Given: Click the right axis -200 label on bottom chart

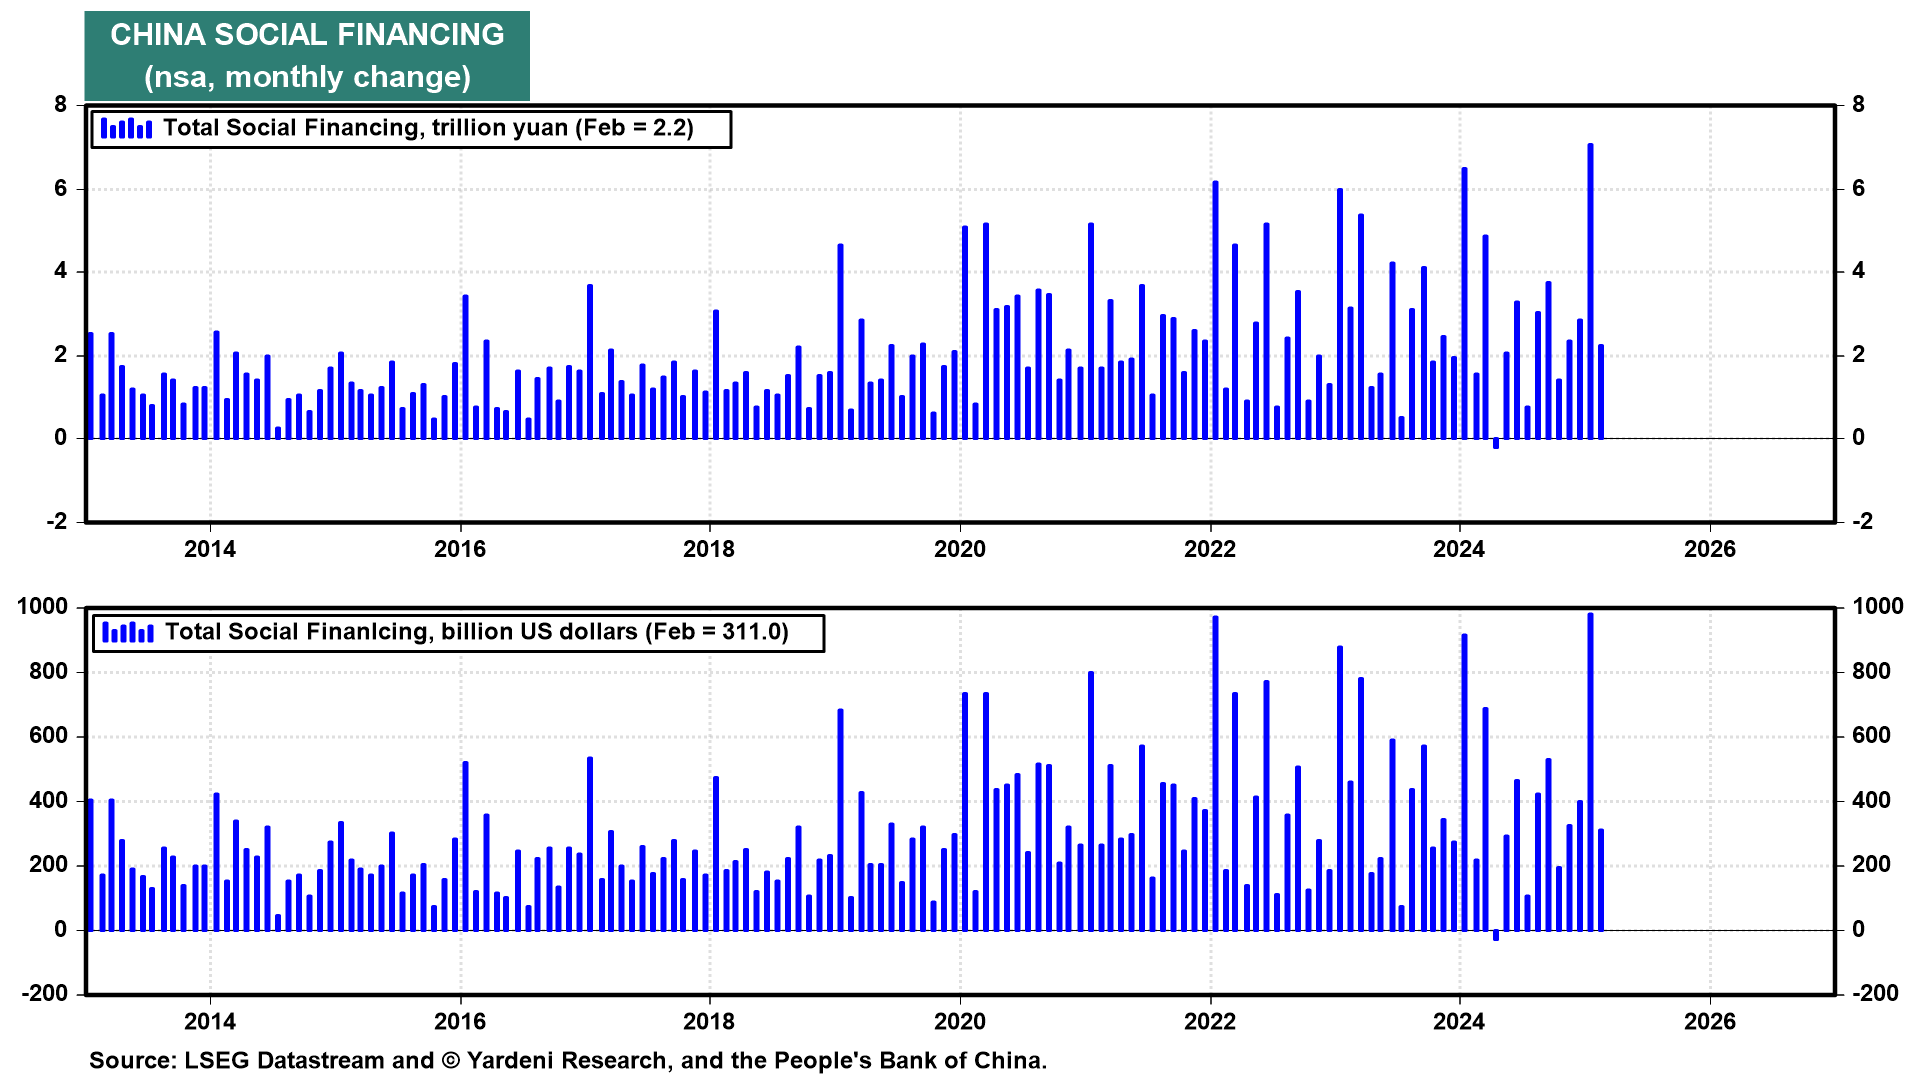Looking at the screenshot, I should coord(1875,993).
